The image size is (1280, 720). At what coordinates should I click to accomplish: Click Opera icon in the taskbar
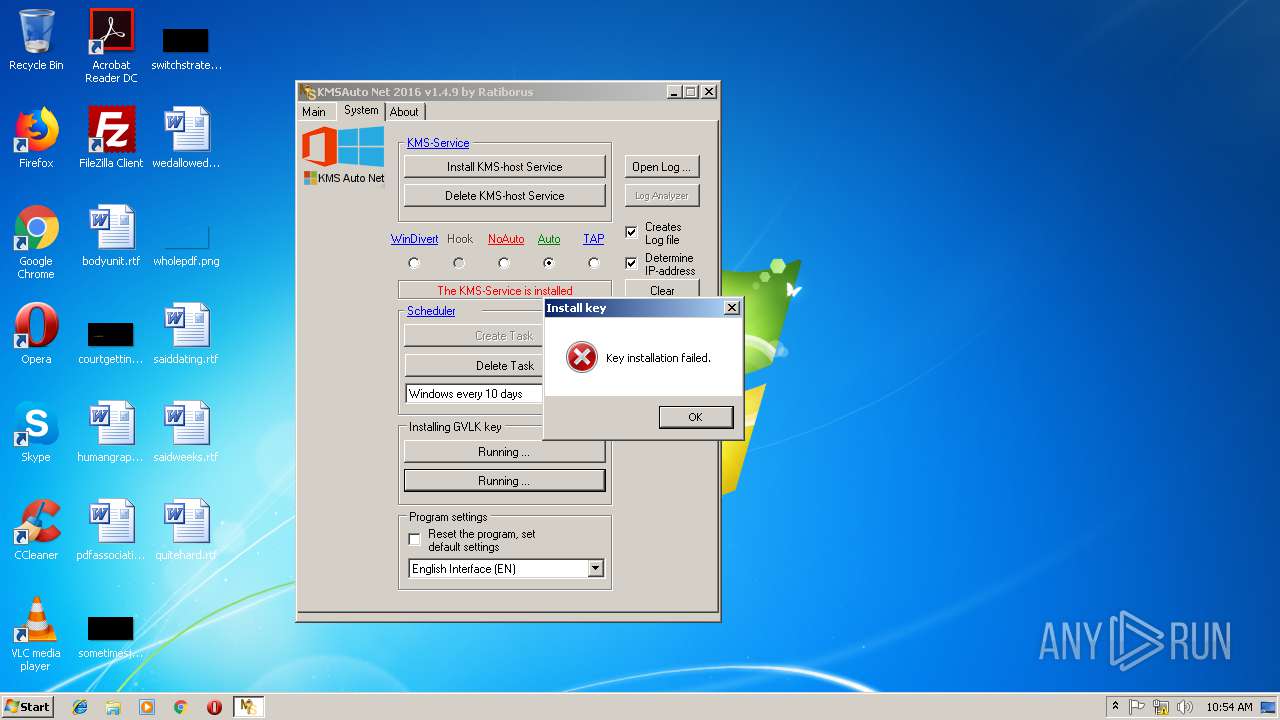point(214,707)
